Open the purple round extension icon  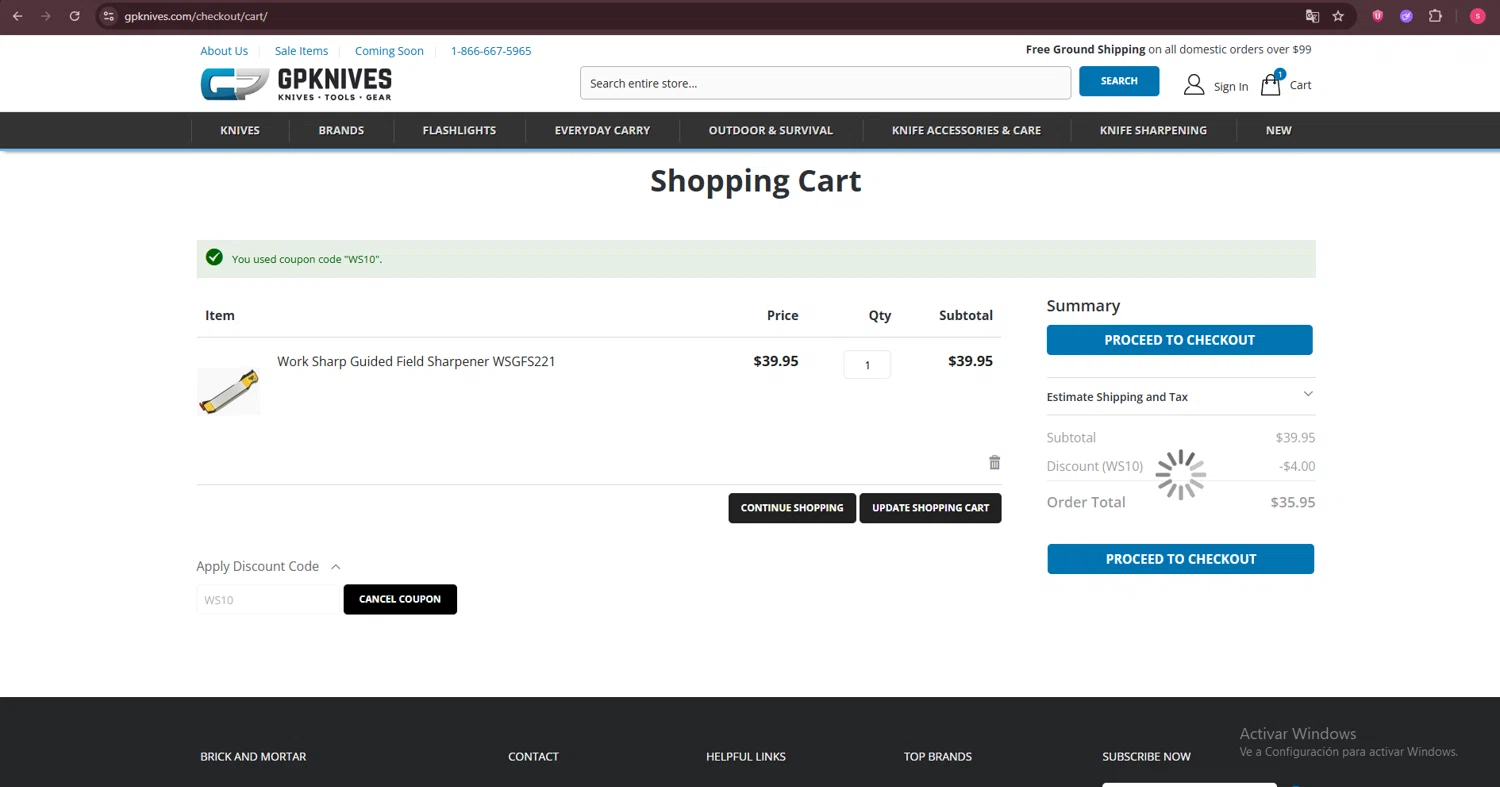1406,16
